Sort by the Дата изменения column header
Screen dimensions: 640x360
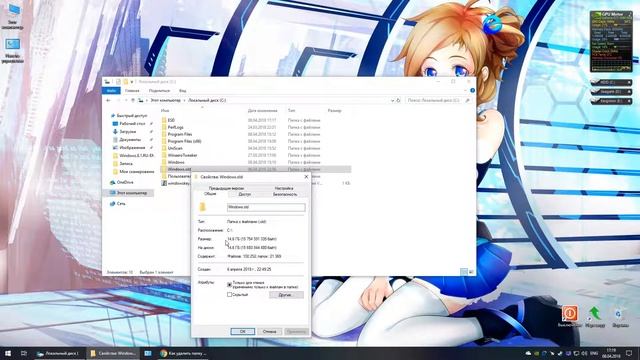262,111
